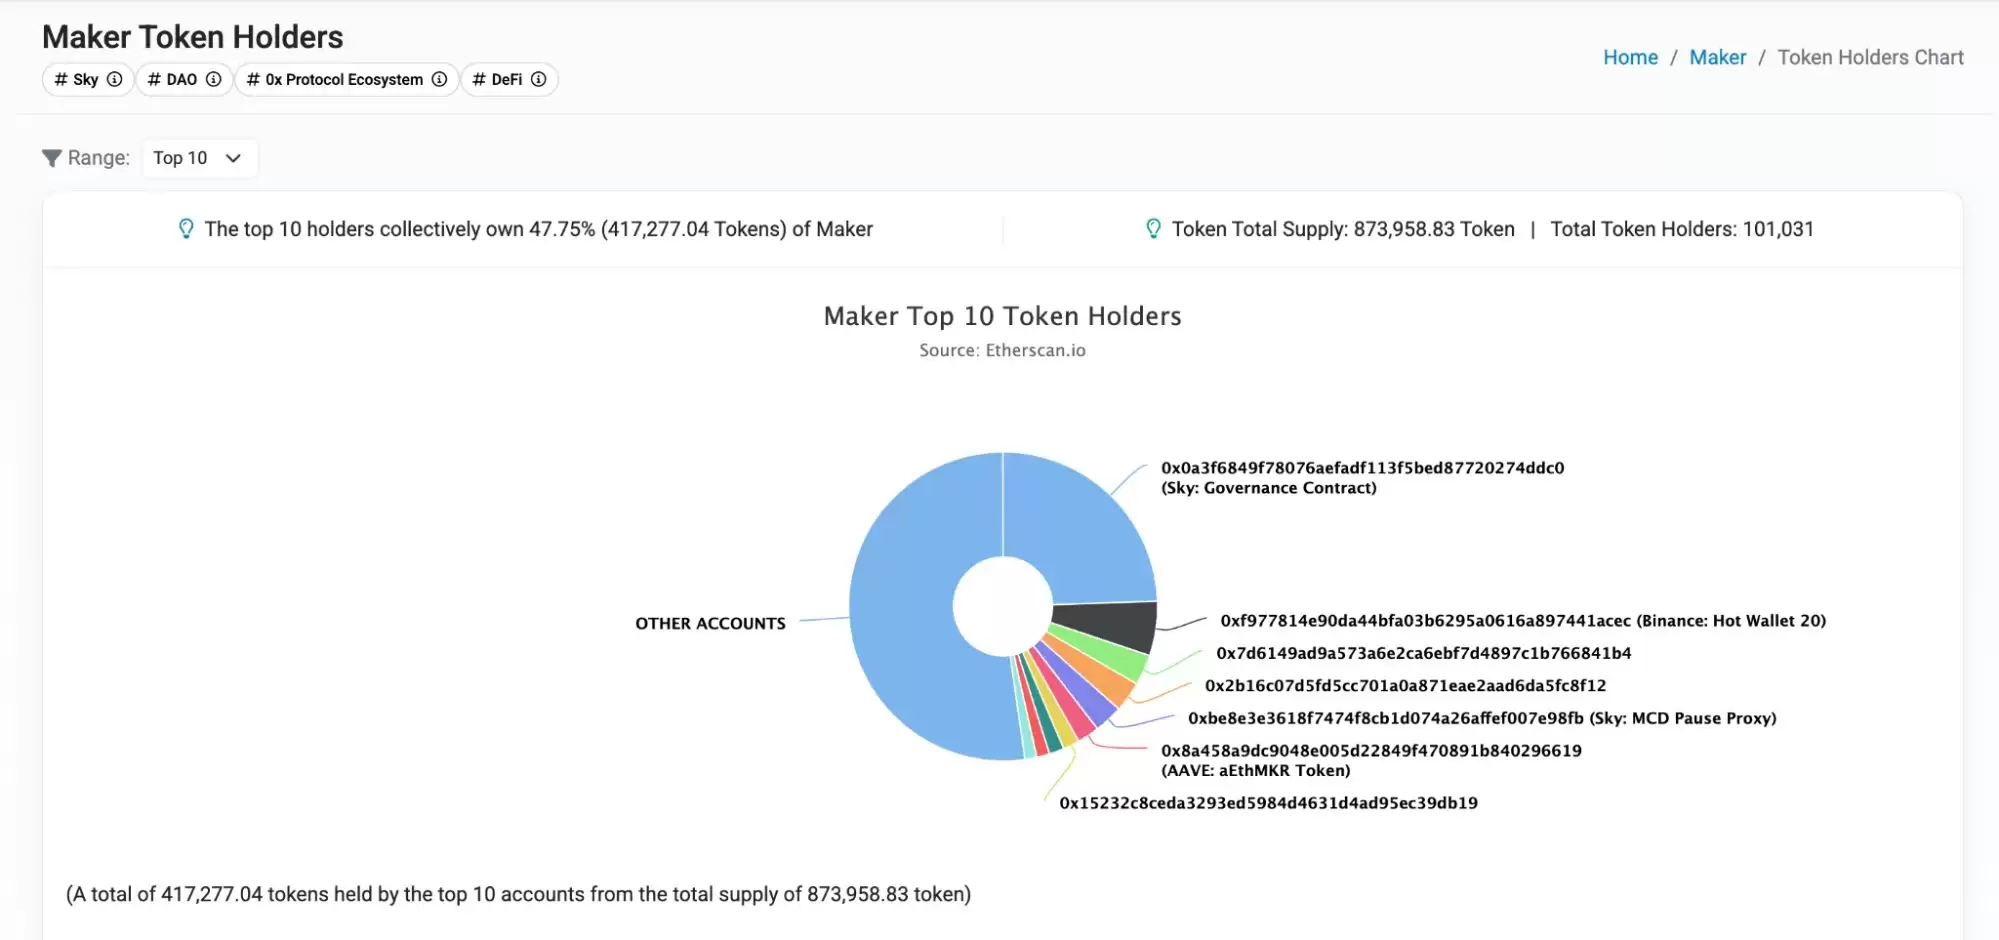1999x940 pixels.
Task: Click the Sky: Governance Contract address label
Action: tap(1362, 478)
